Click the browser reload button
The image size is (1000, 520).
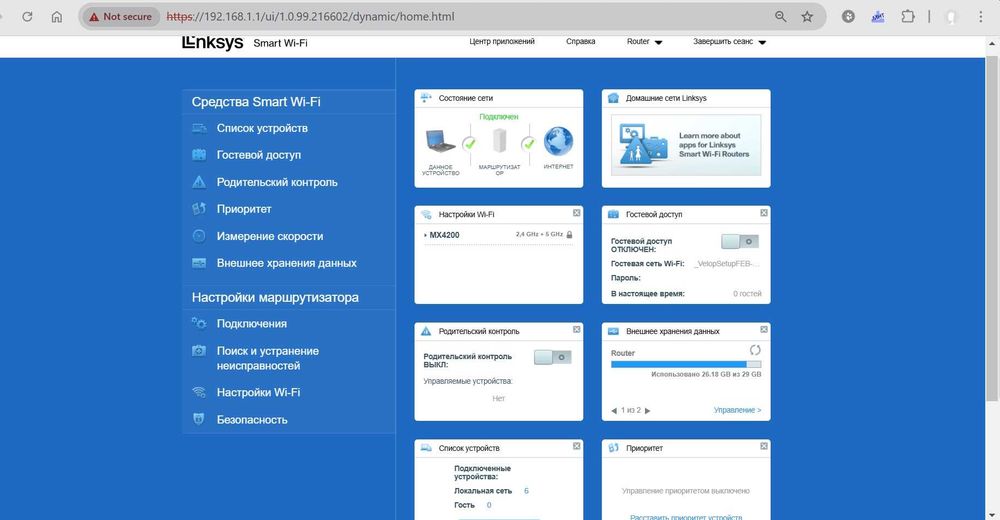pyautogui.click(x=27, y=17)
